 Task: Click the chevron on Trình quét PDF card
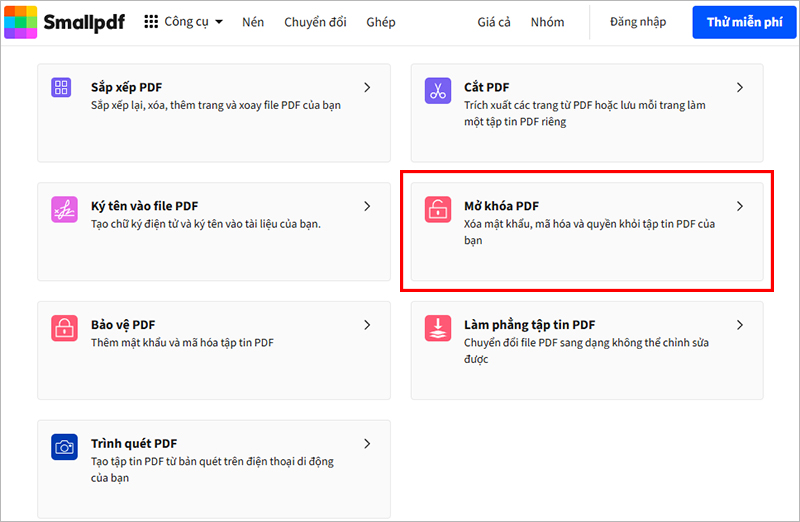click(367, 444)
